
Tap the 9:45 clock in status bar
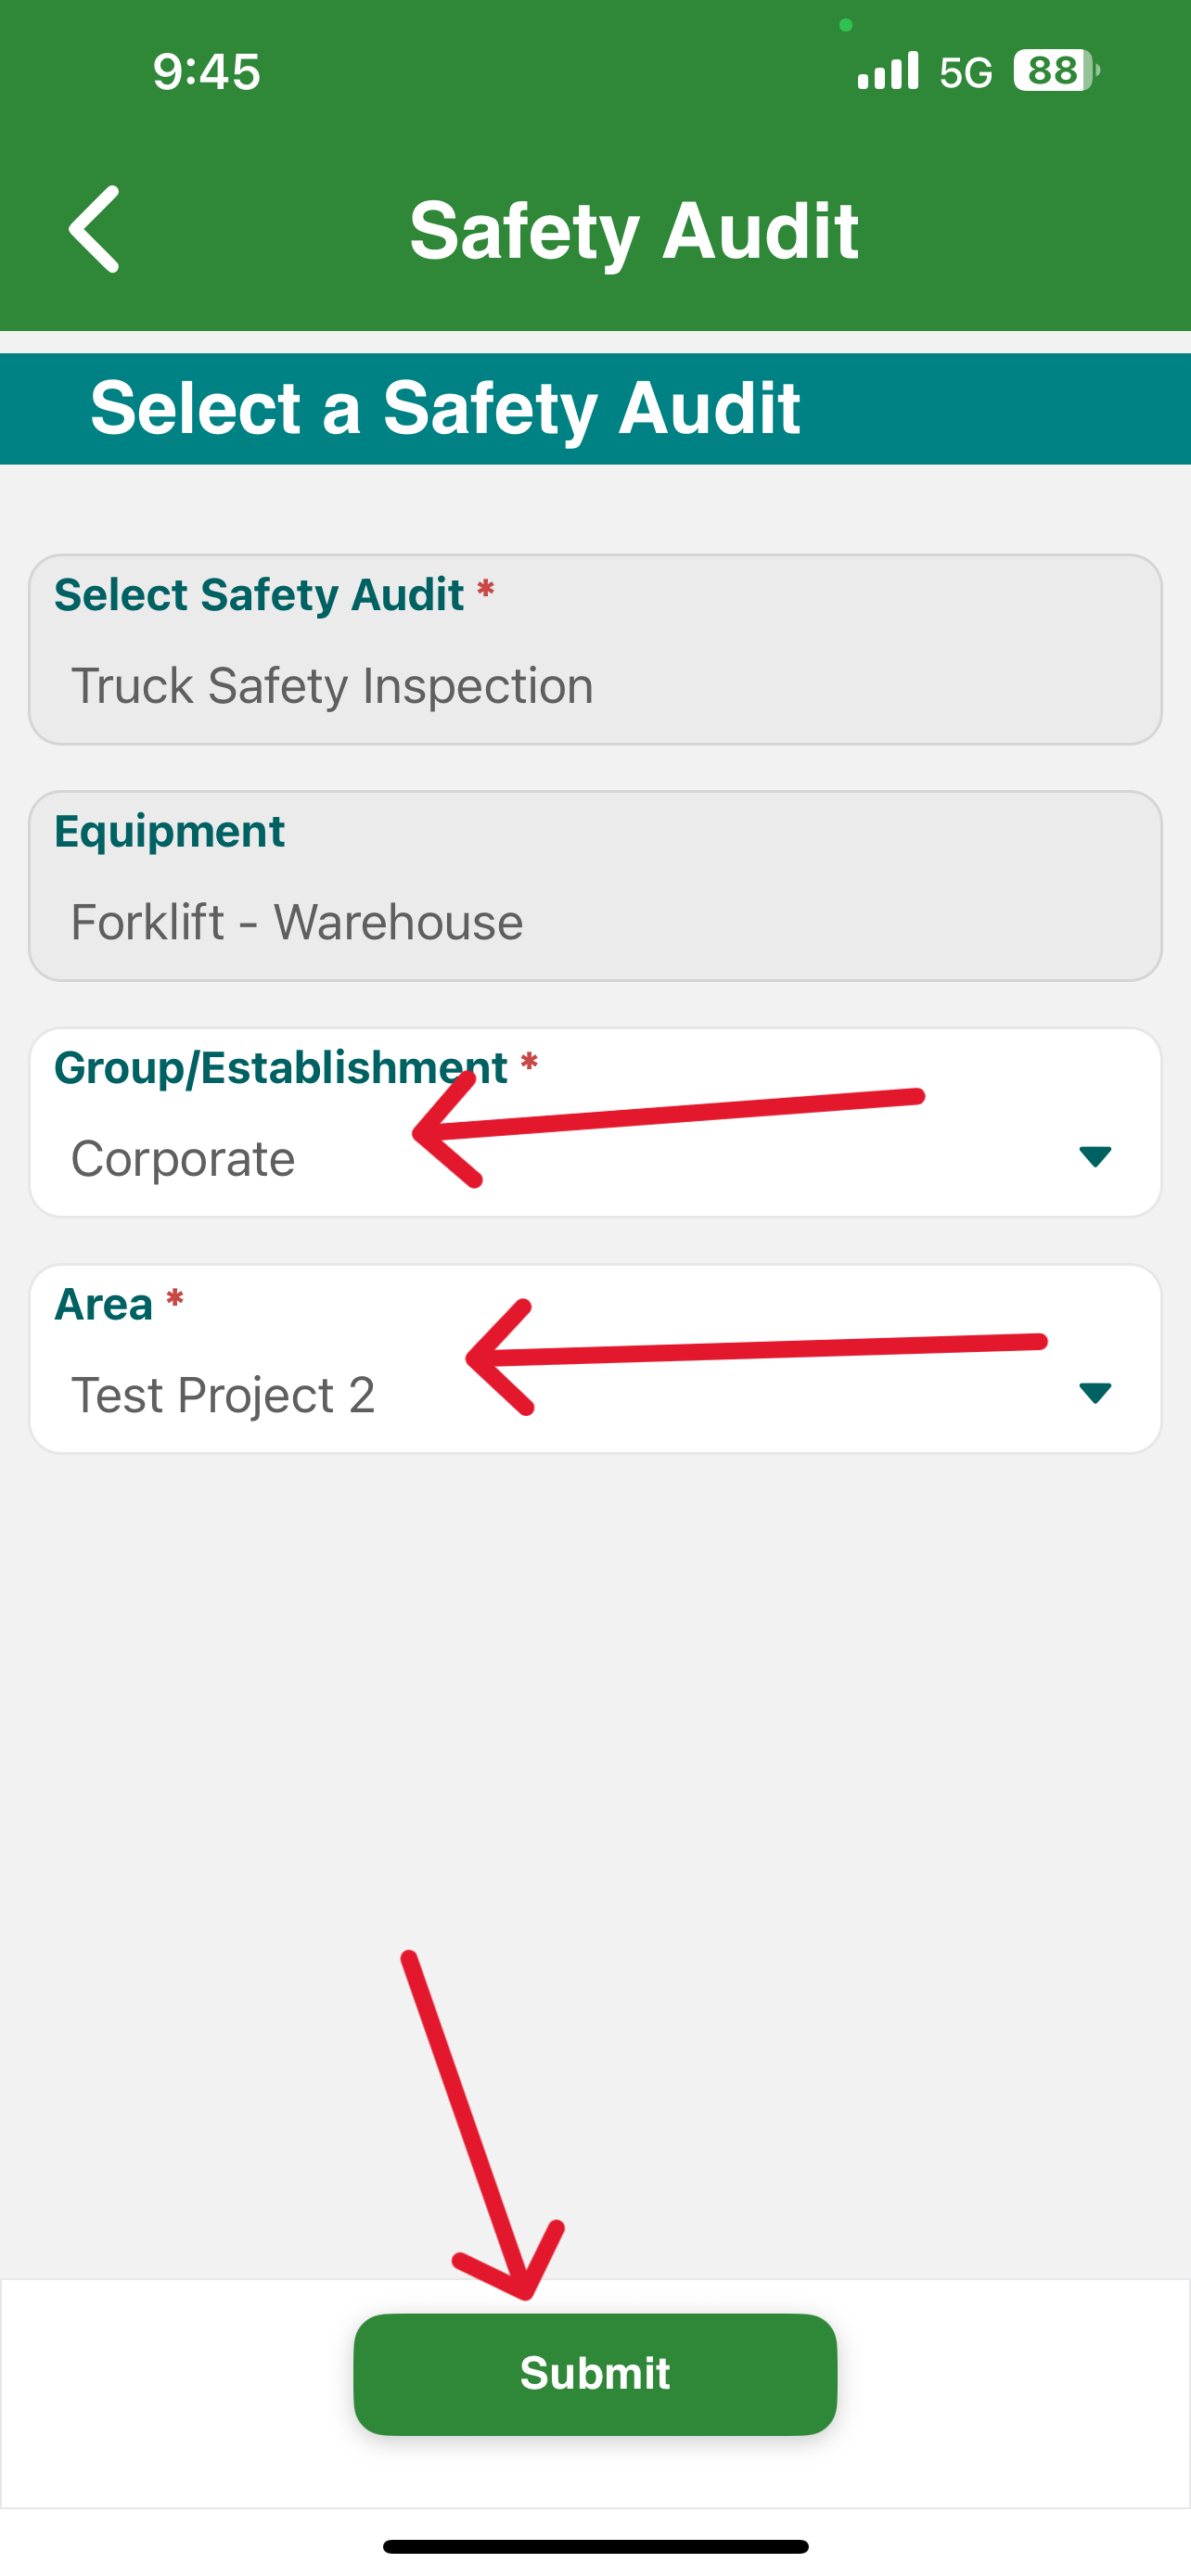[x=207, y=72]
